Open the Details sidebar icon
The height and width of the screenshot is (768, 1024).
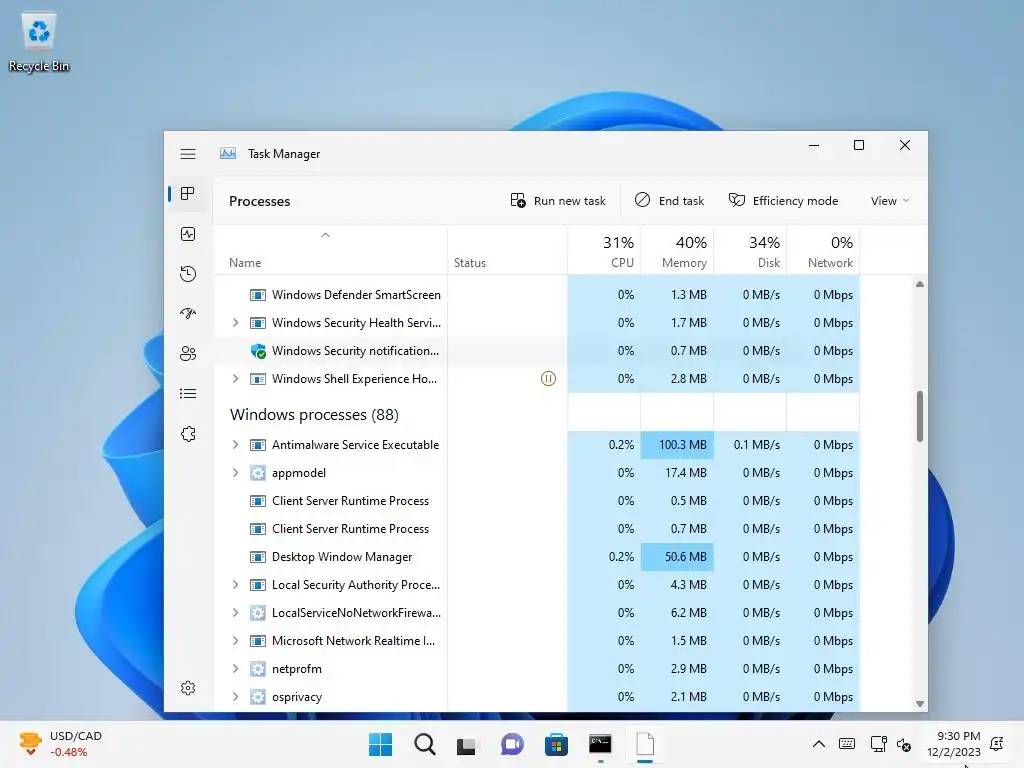point(188,393)
